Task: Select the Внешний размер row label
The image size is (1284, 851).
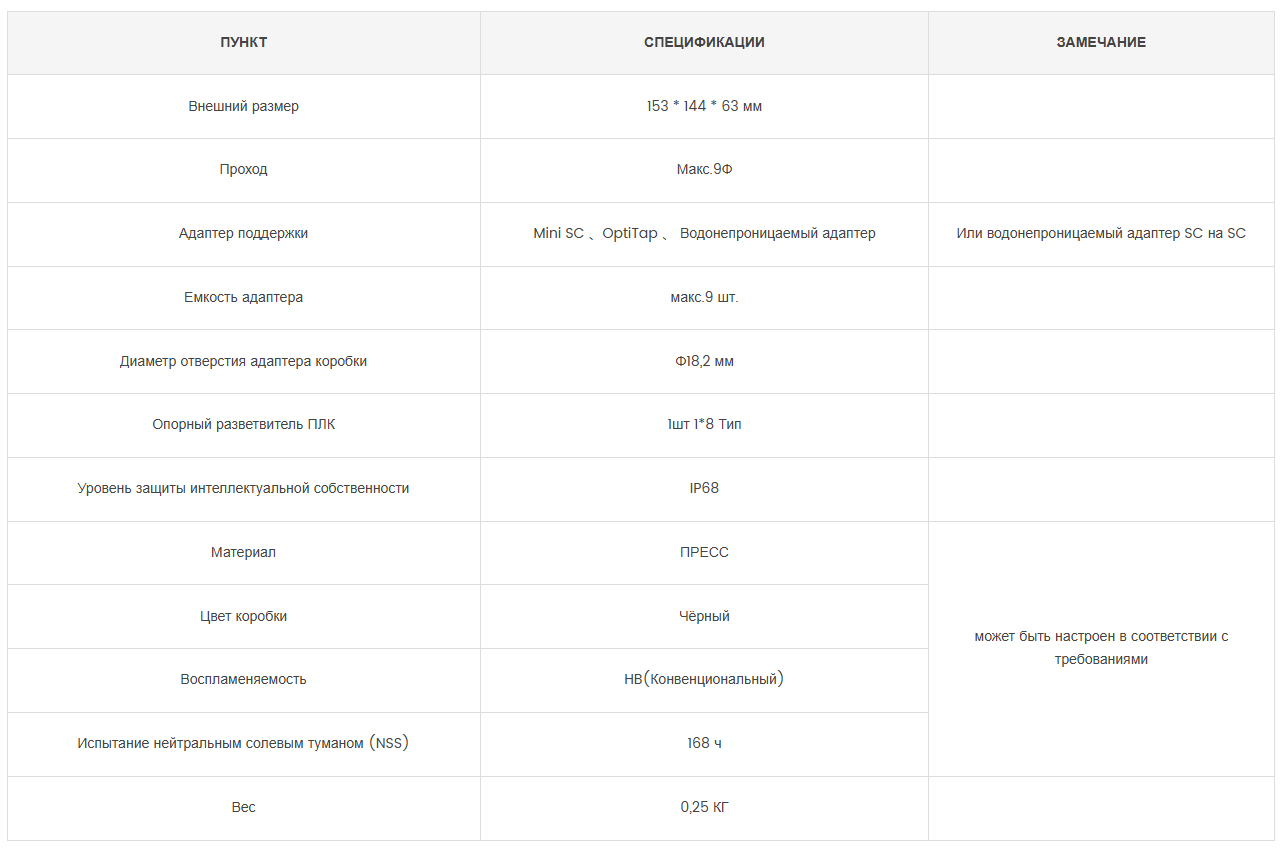Action: 244,106
